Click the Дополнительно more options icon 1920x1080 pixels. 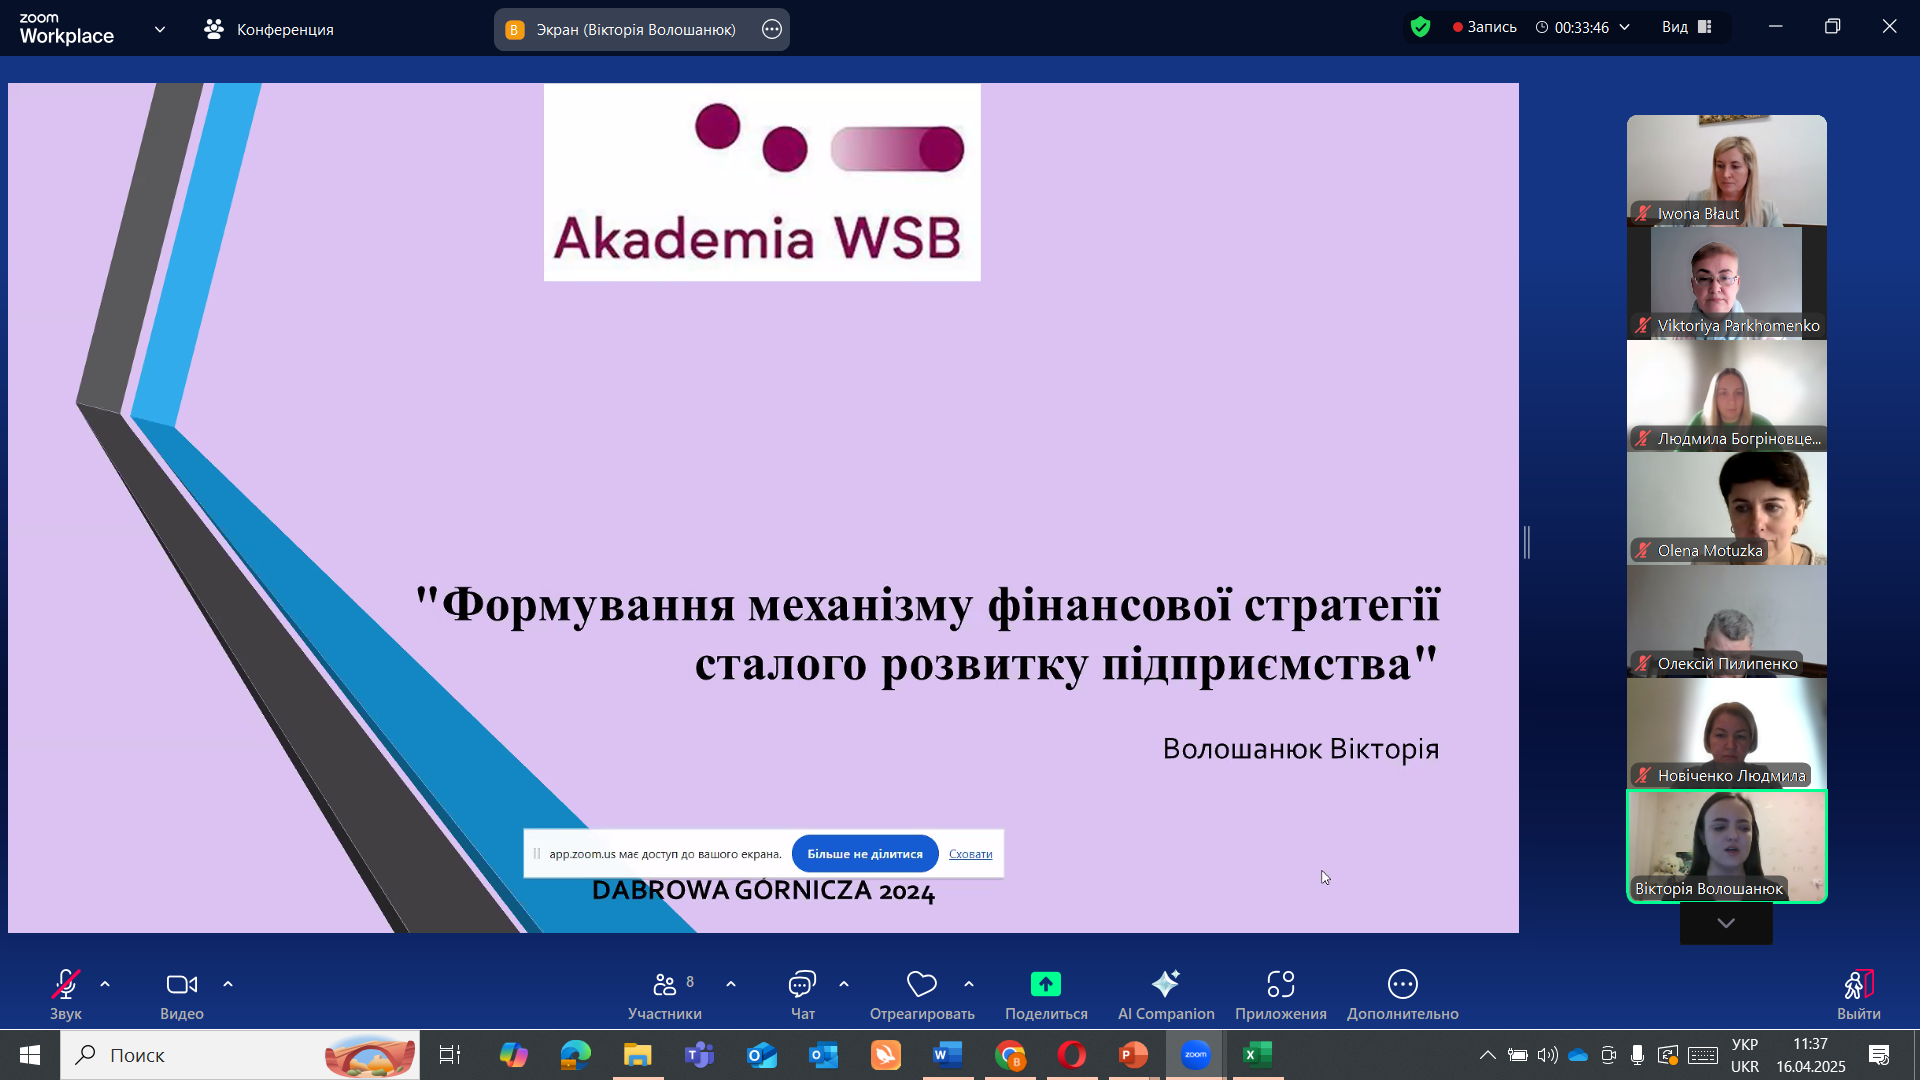[x=1402, y=985]
